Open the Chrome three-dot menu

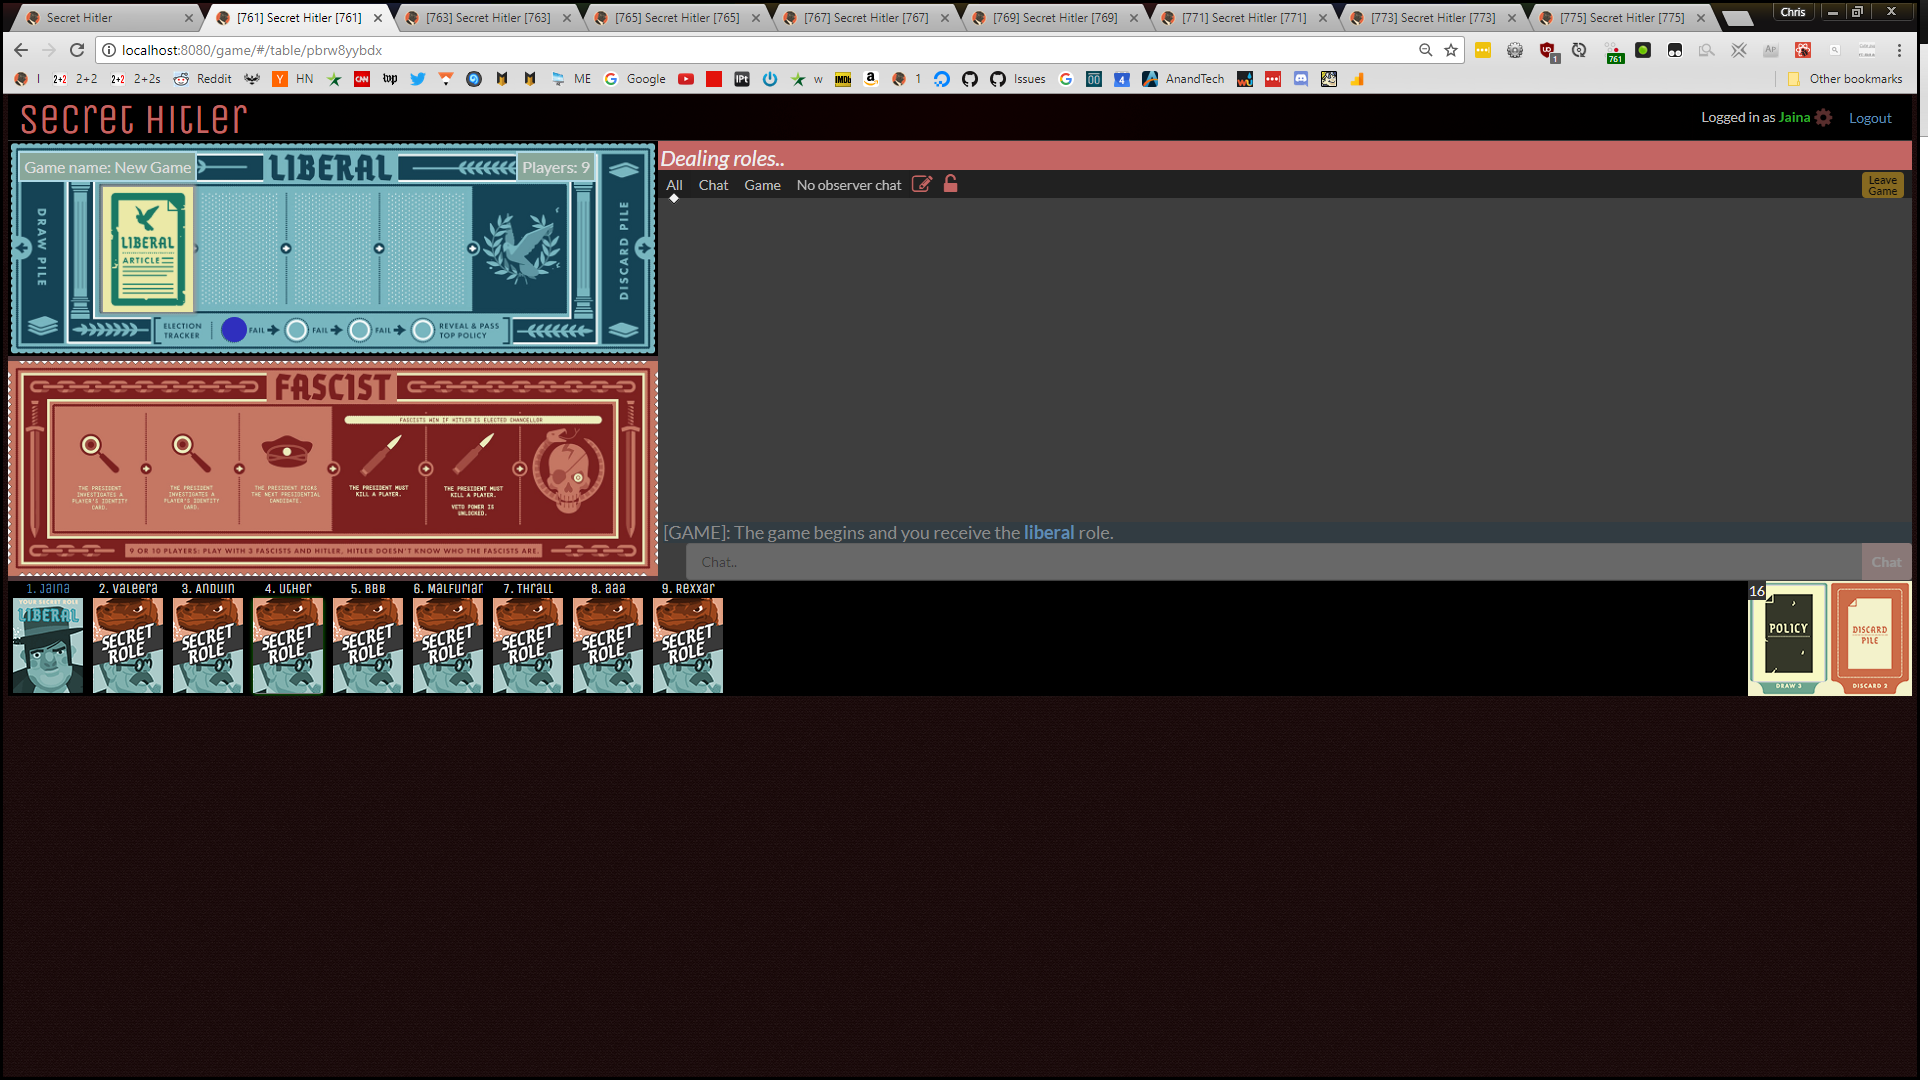point(1899,50)
